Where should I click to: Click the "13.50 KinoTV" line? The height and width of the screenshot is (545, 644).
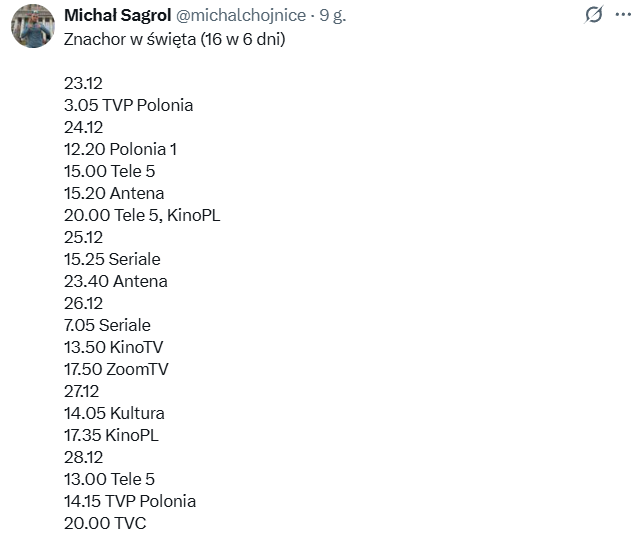tap(113, 347)
